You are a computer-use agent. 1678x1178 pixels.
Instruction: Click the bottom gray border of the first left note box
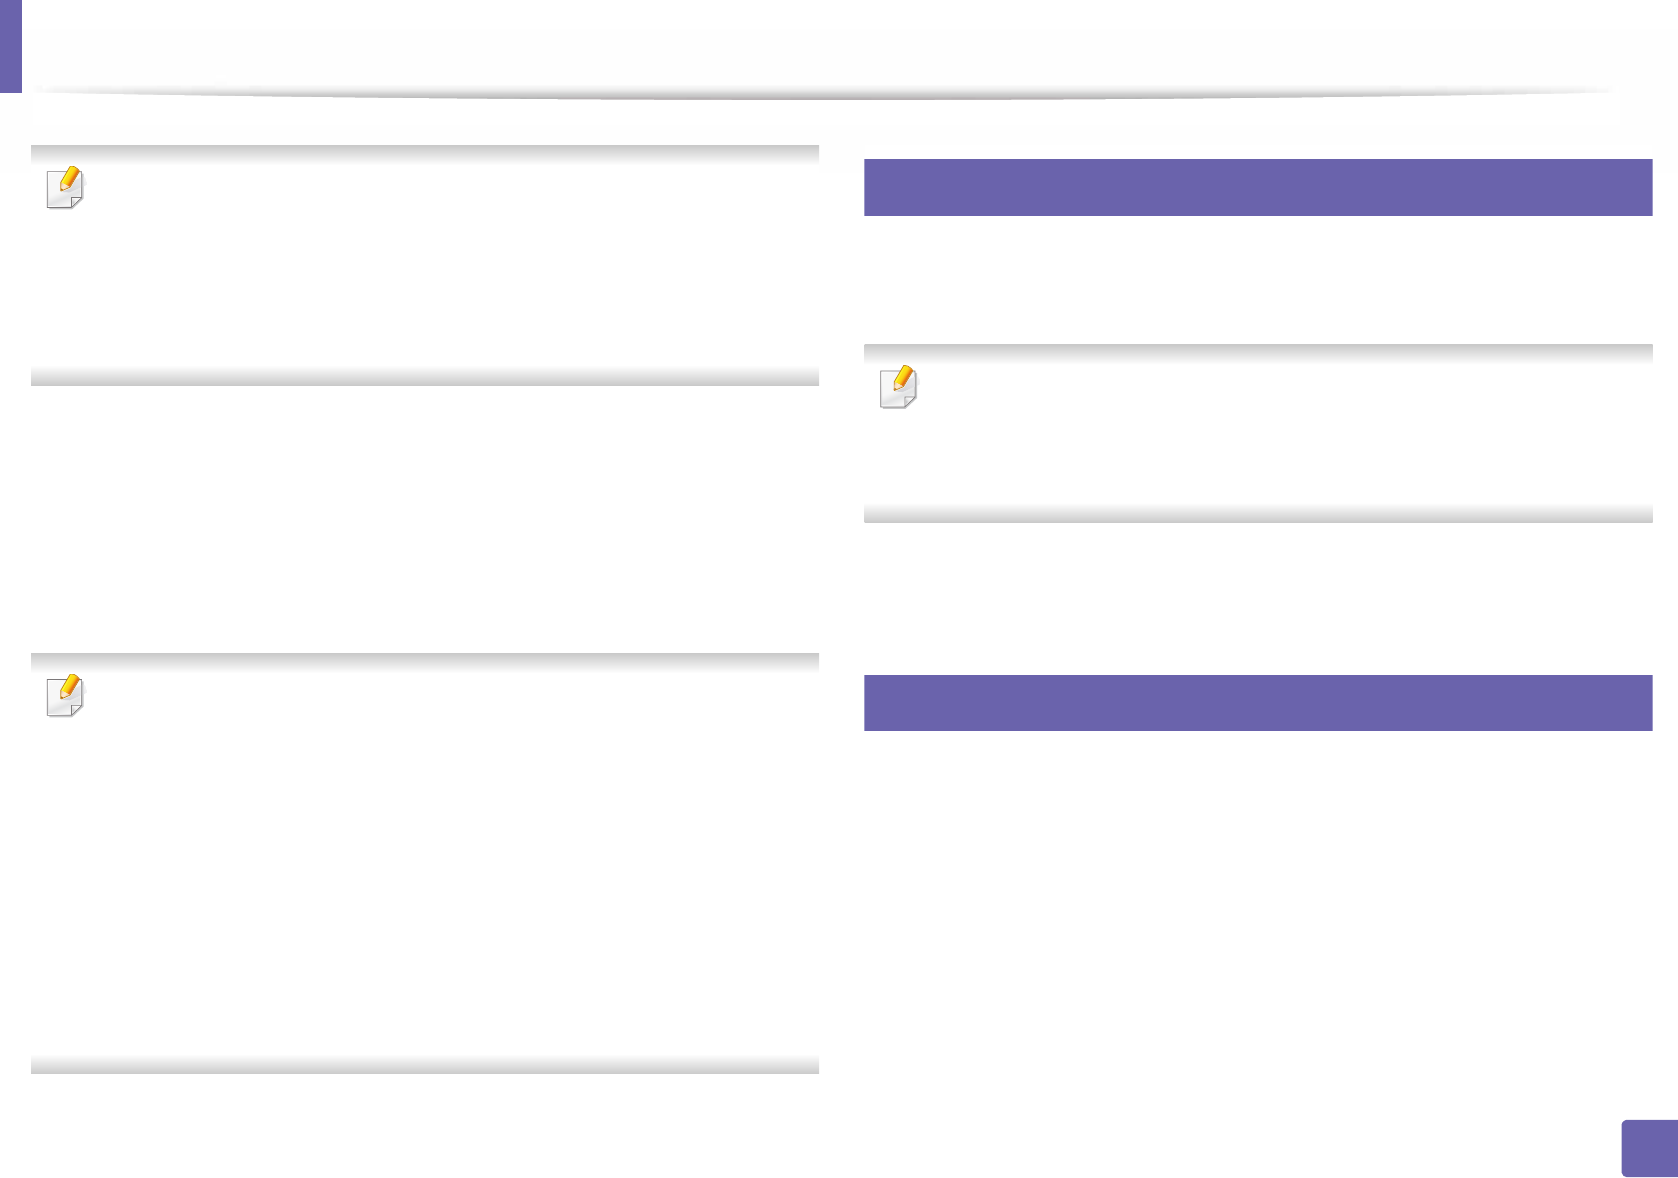(x=425, y=377)
